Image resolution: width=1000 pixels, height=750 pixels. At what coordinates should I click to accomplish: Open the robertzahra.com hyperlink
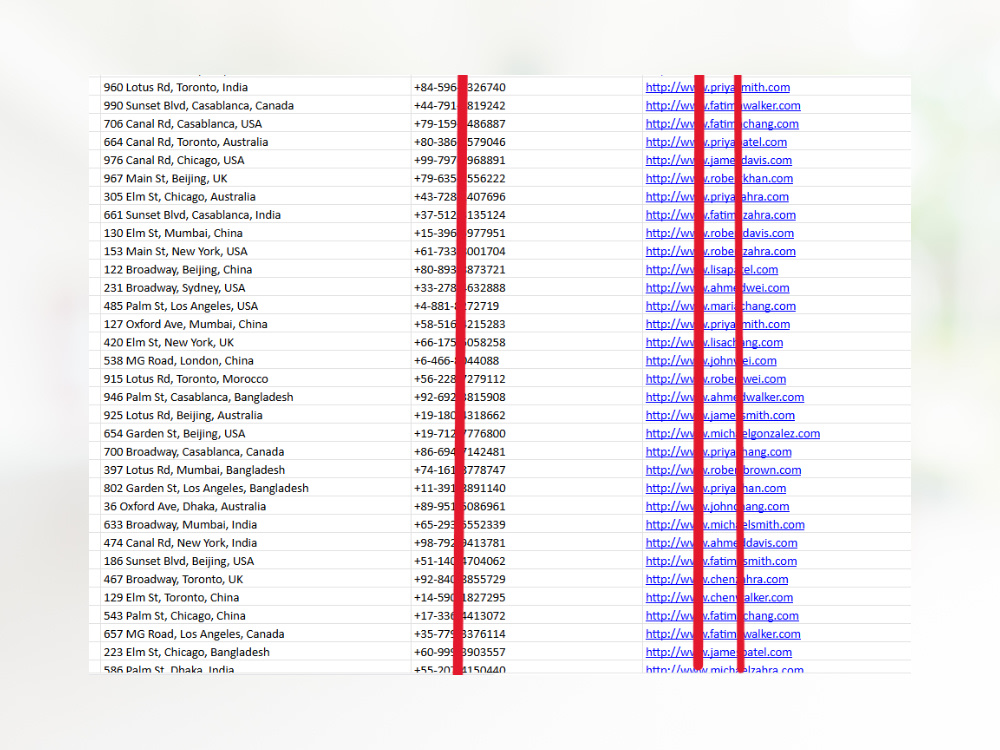721,251
